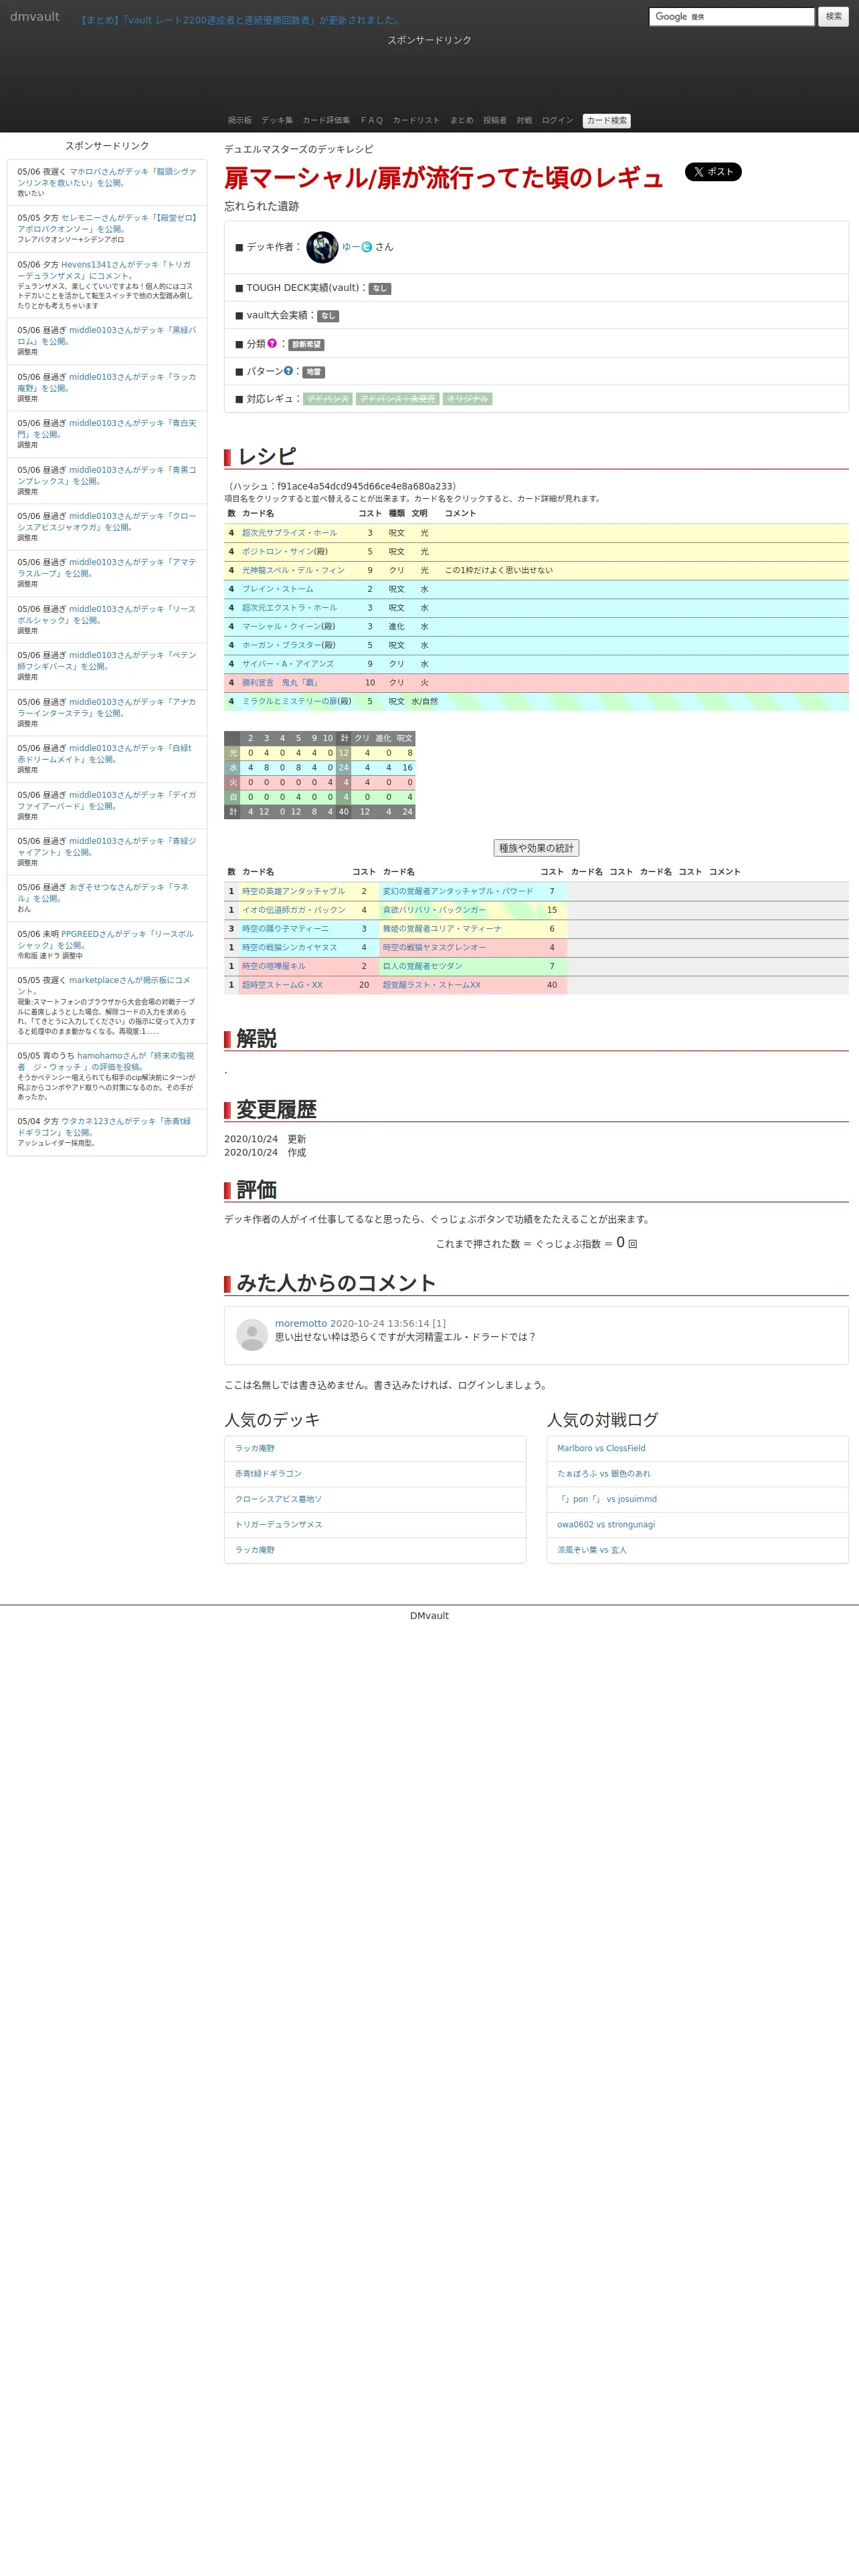The width and height of the screenshot is (859, 2576).
Task: Open card 超覚醒ラスト・ストームXX
Action: (x=432, y=985)
